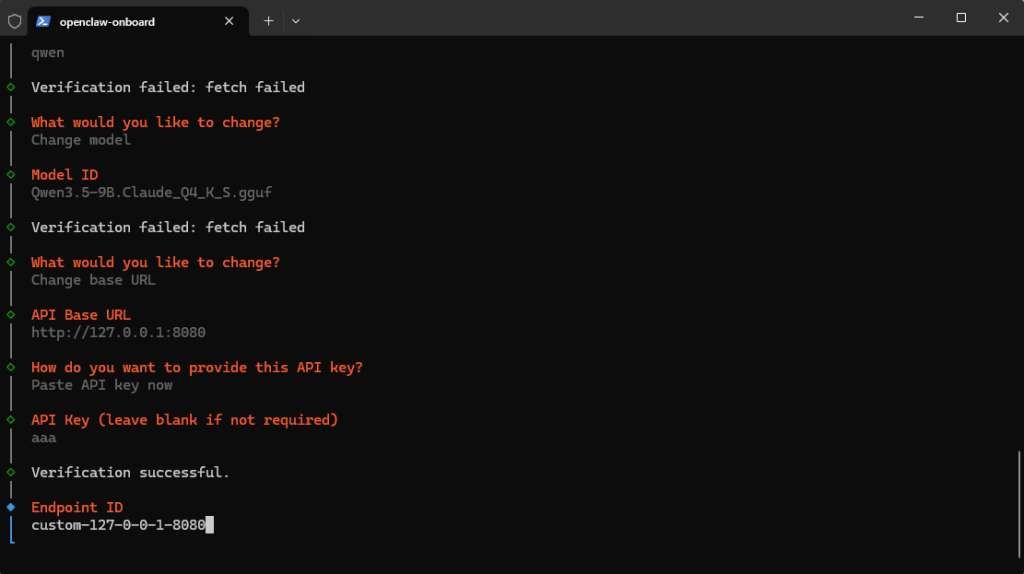Close the terminal window

click(x=1004, y=18)
